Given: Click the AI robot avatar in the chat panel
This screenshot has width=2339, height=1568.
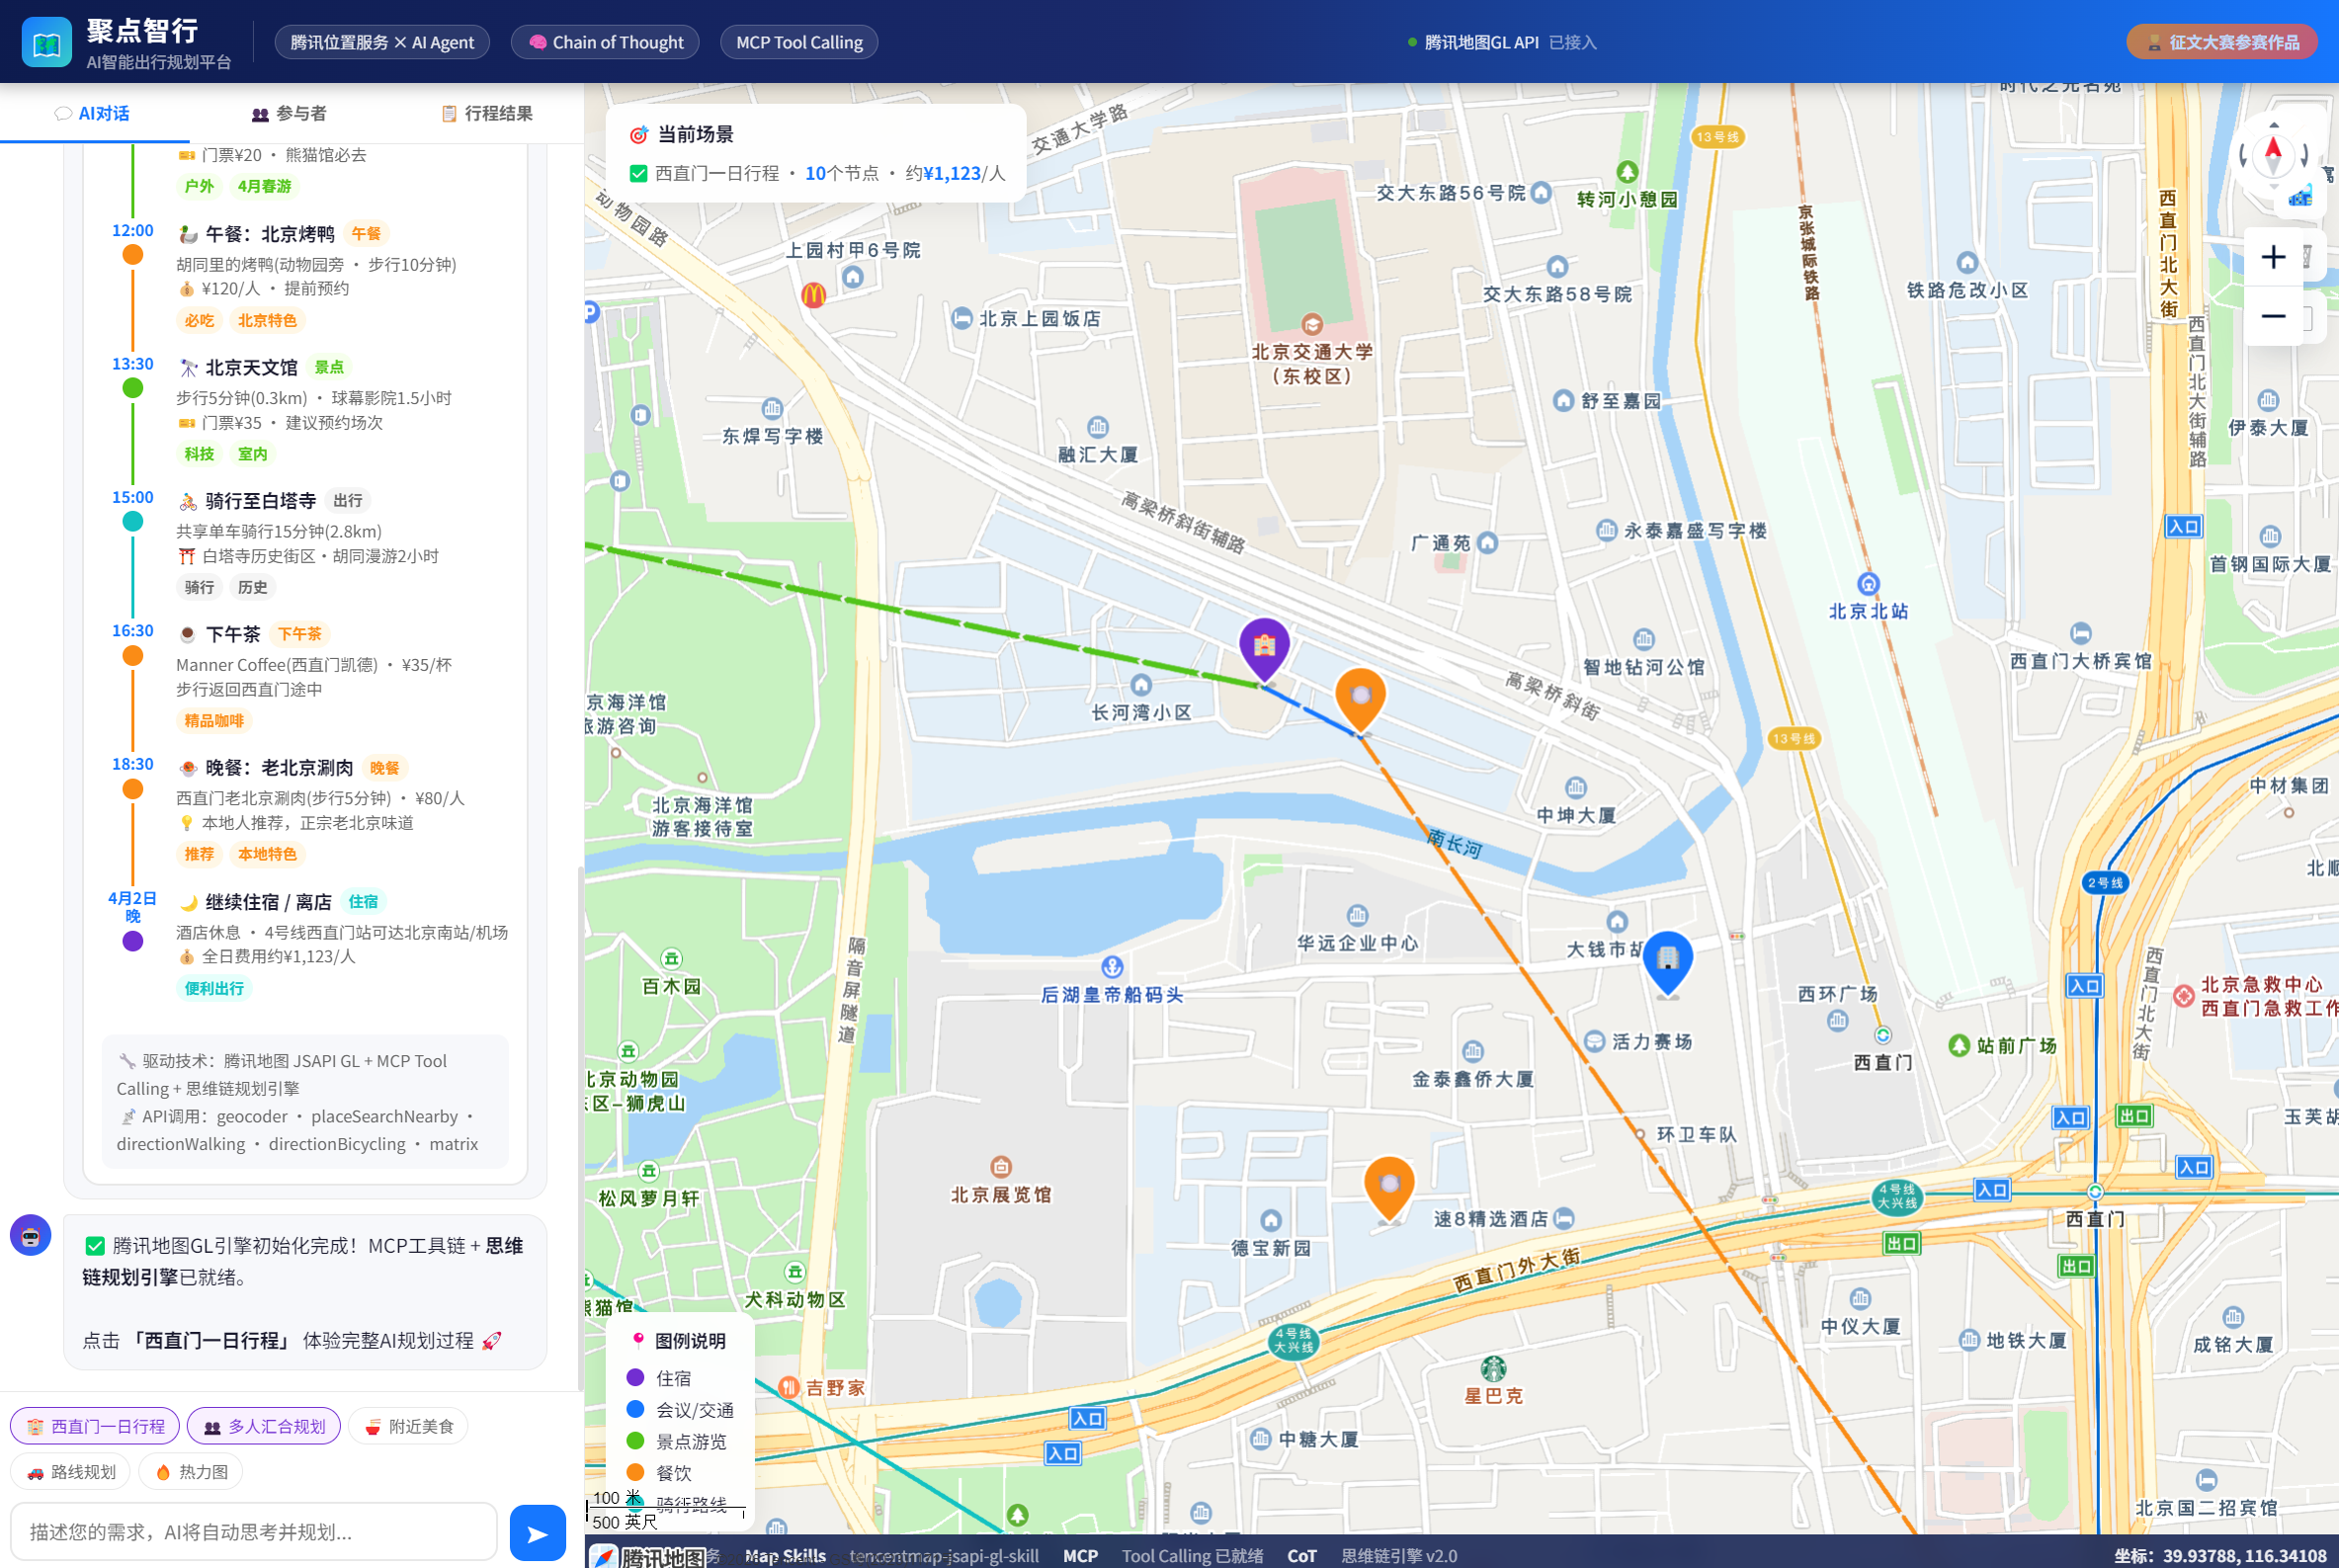Looking at the screenshot, I should point(30,1235).
